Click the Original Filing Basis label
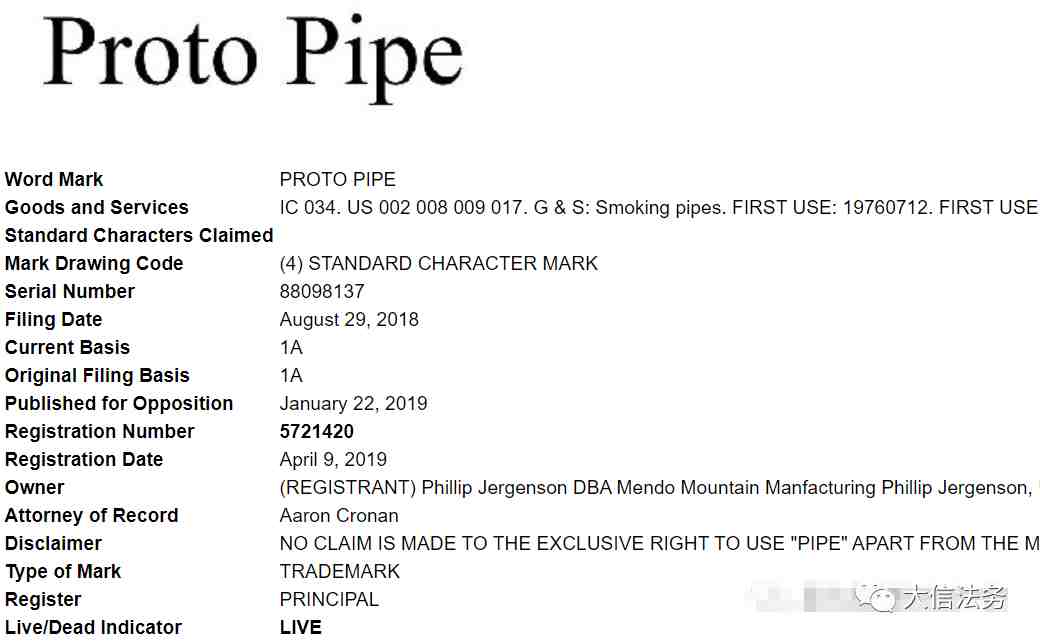 click(x=97, y=375)
